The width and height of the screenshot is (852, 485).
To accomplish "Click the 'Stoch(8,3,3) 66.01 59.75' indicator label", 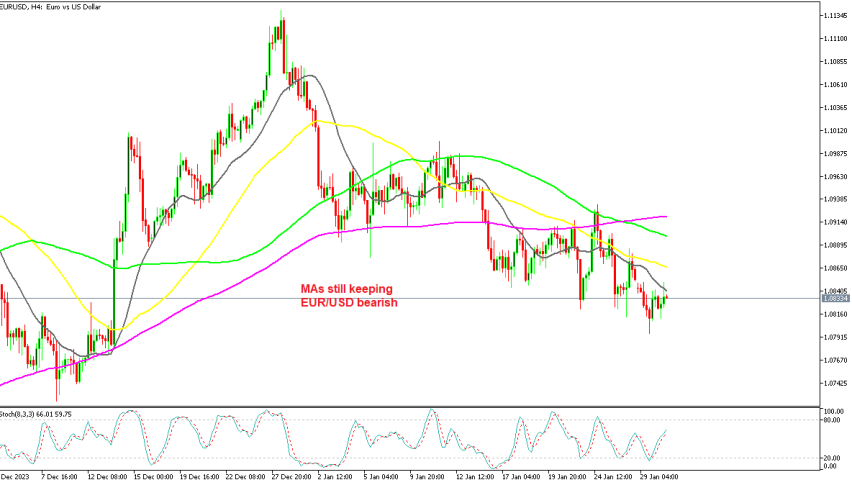I will [x=36, y=414].
